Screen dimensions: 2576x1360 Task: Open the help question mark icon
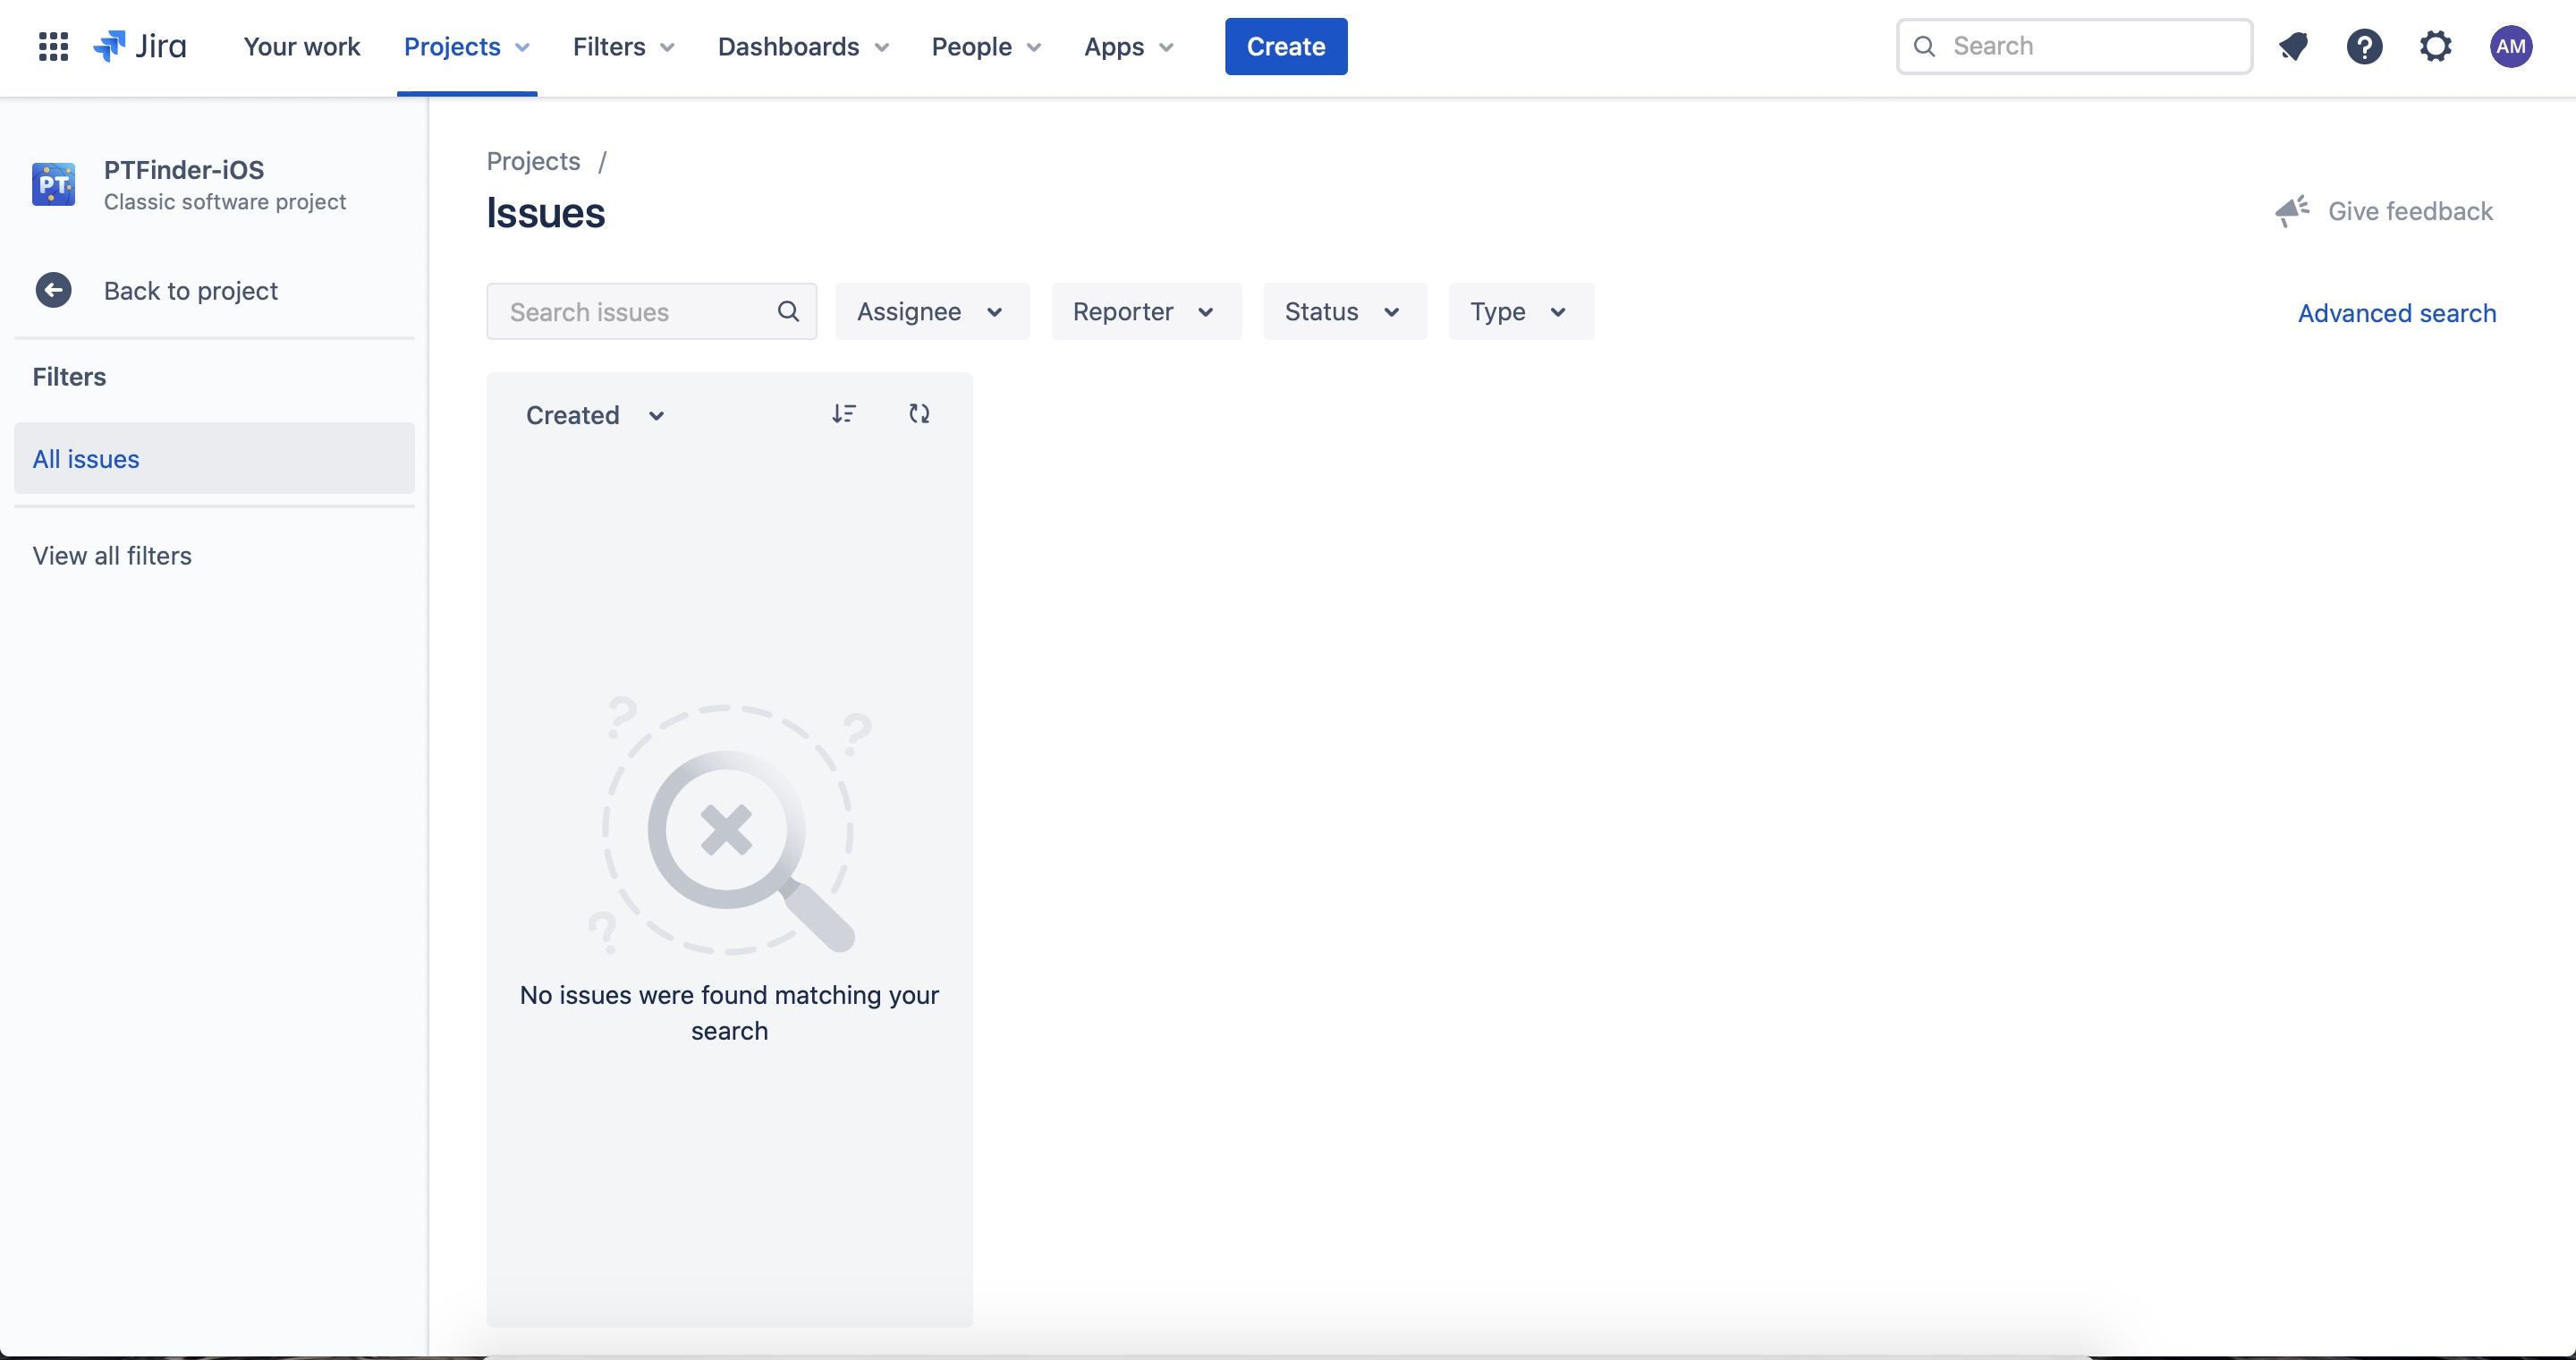tap(2364, 46)
